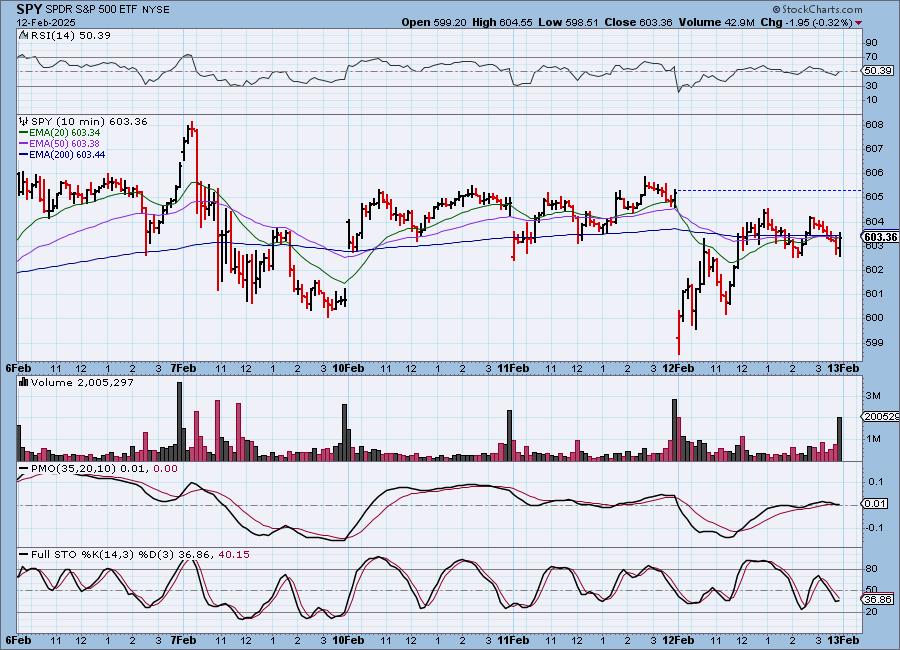This screenshot has height=650, width=900.
Task: Click 13Feb on the price chart date axis
Action: (x=843, y=368)
